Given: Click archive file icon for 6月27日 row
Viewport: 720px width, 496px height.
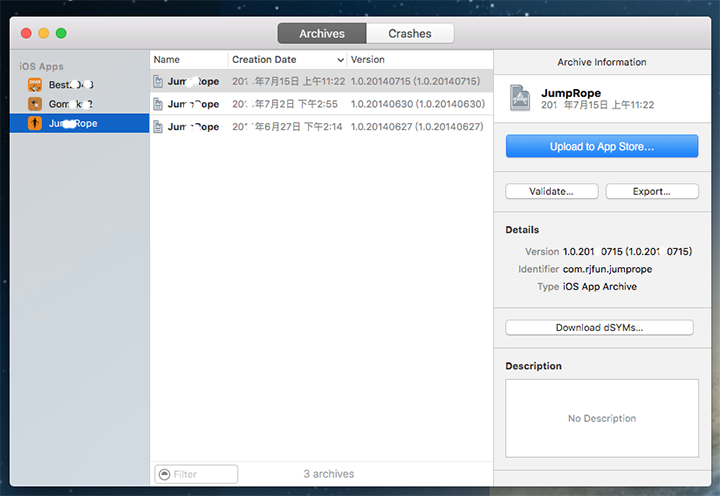Looking at the screenshot, I should [x=158, y=127].
